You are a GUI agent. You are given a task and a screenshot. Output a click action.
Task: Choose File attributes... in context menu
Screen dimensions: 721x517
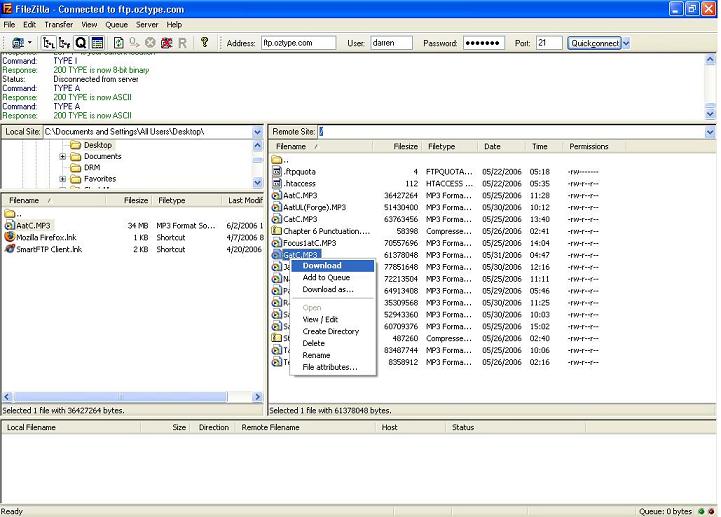pos(333,367)
